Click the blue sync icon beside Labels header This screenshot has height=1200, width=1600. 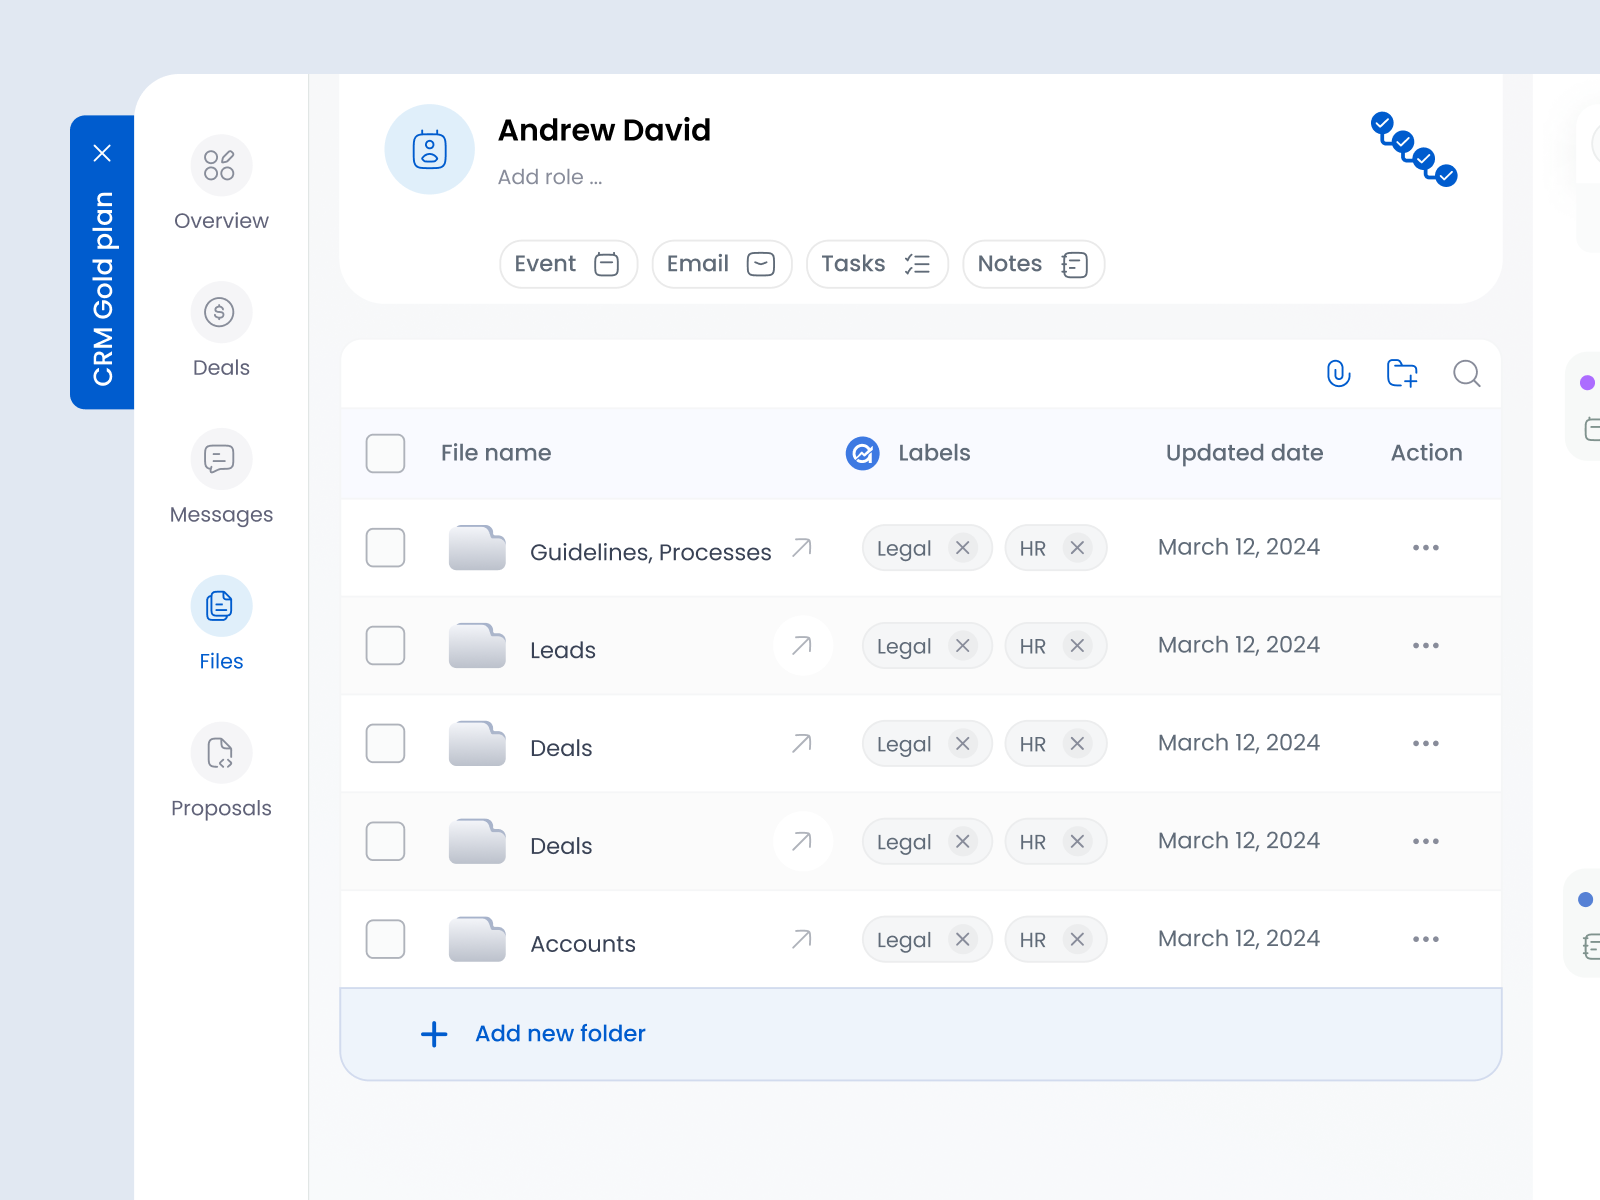pyautogui.click(x=862, y=453)
